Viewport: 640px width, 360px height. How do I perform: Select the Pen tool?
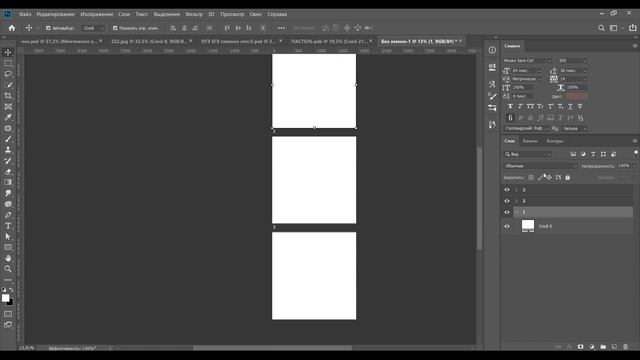click(8, 215)
